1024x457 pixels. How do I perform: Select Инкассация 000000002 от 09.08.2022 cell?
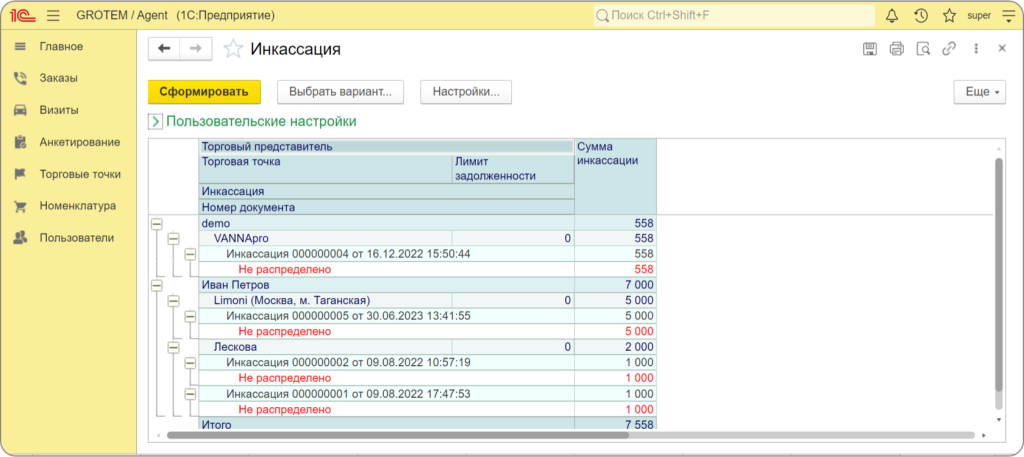[x=387, y=362]
